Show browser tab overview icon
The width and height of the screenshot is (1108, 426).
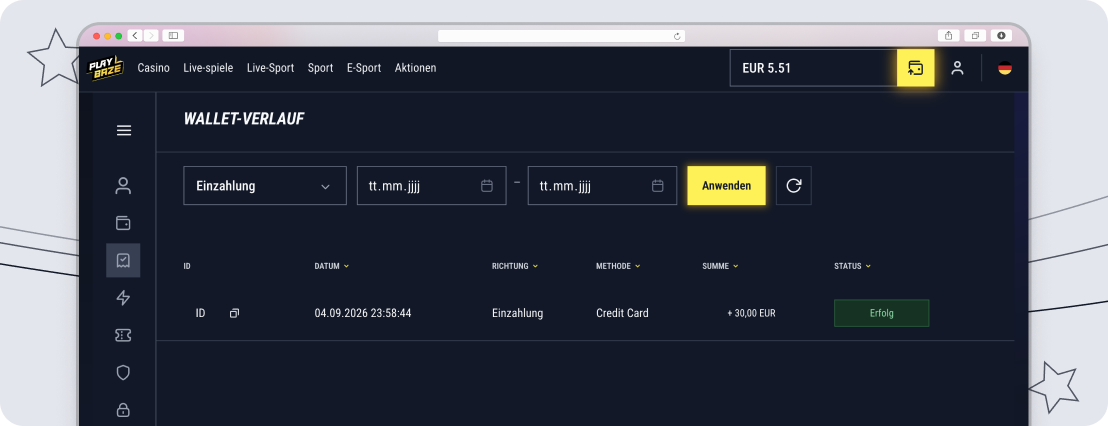pyautogui.click(x=975, y=35)
